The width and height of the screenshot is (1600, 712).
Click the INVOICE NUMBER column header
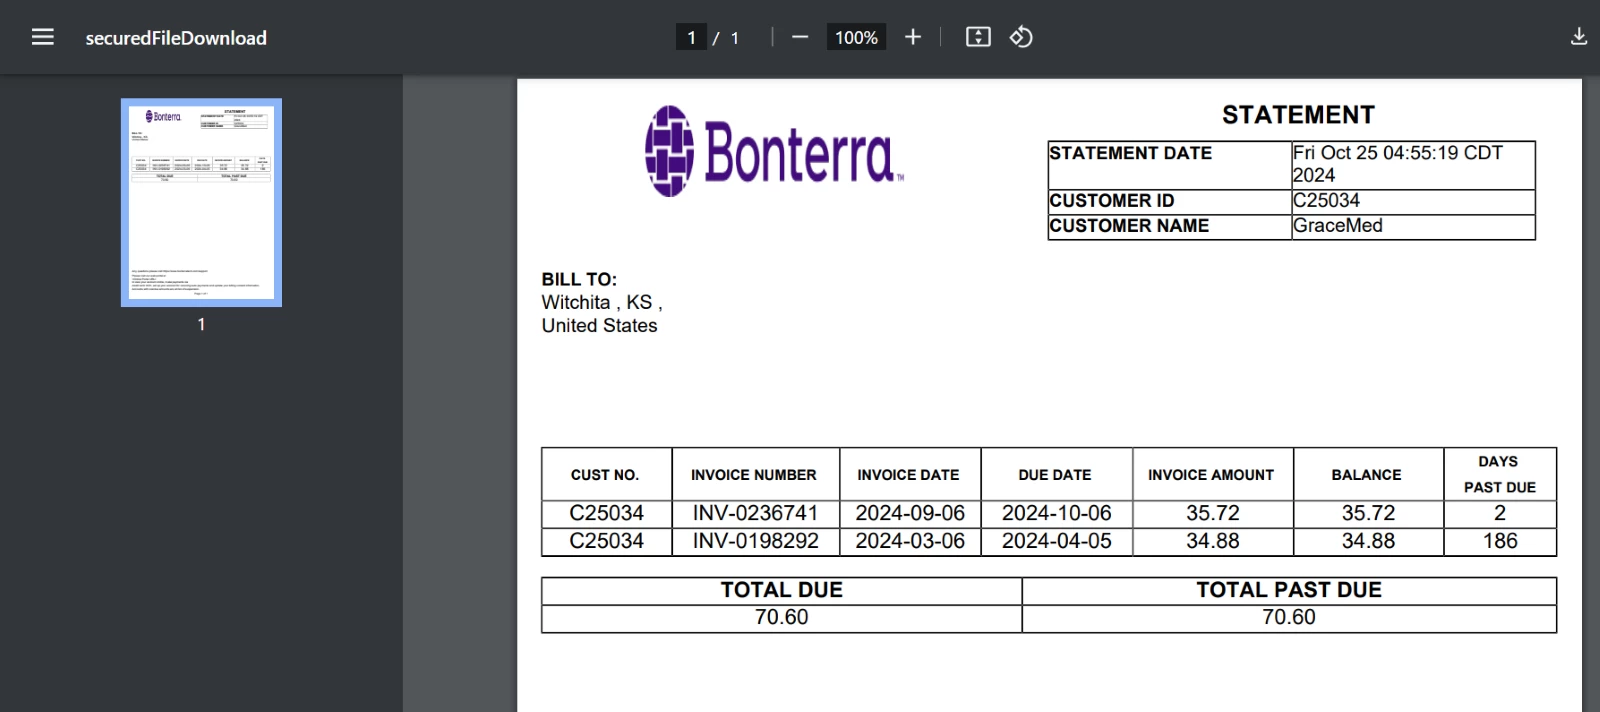754,475
